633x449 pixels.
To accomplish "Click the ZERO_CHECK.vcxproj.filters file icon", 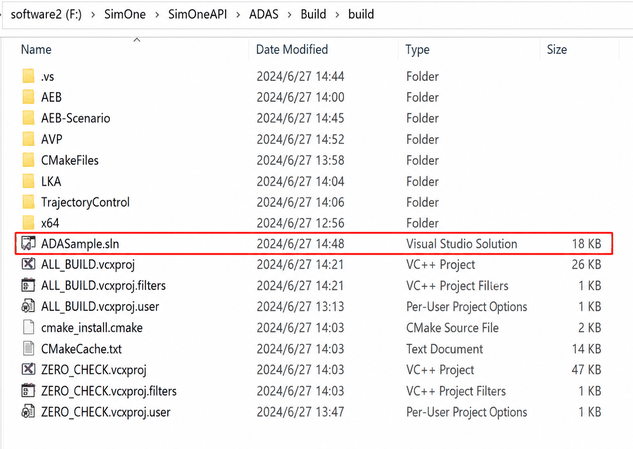I will coord(28,390).
